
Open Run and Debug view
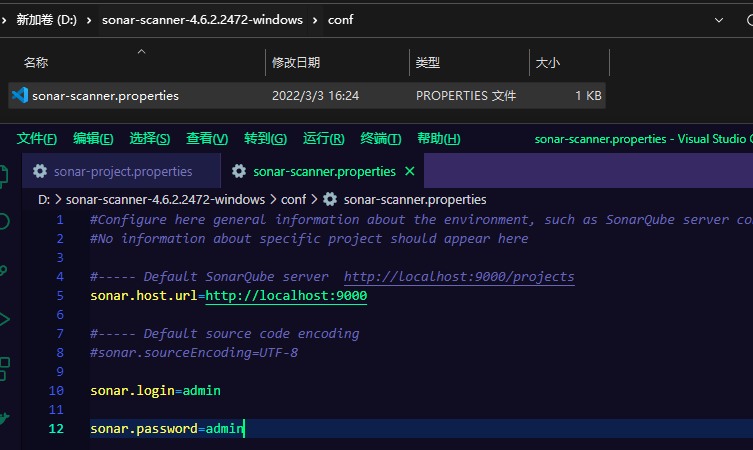[x=4, y=319]
